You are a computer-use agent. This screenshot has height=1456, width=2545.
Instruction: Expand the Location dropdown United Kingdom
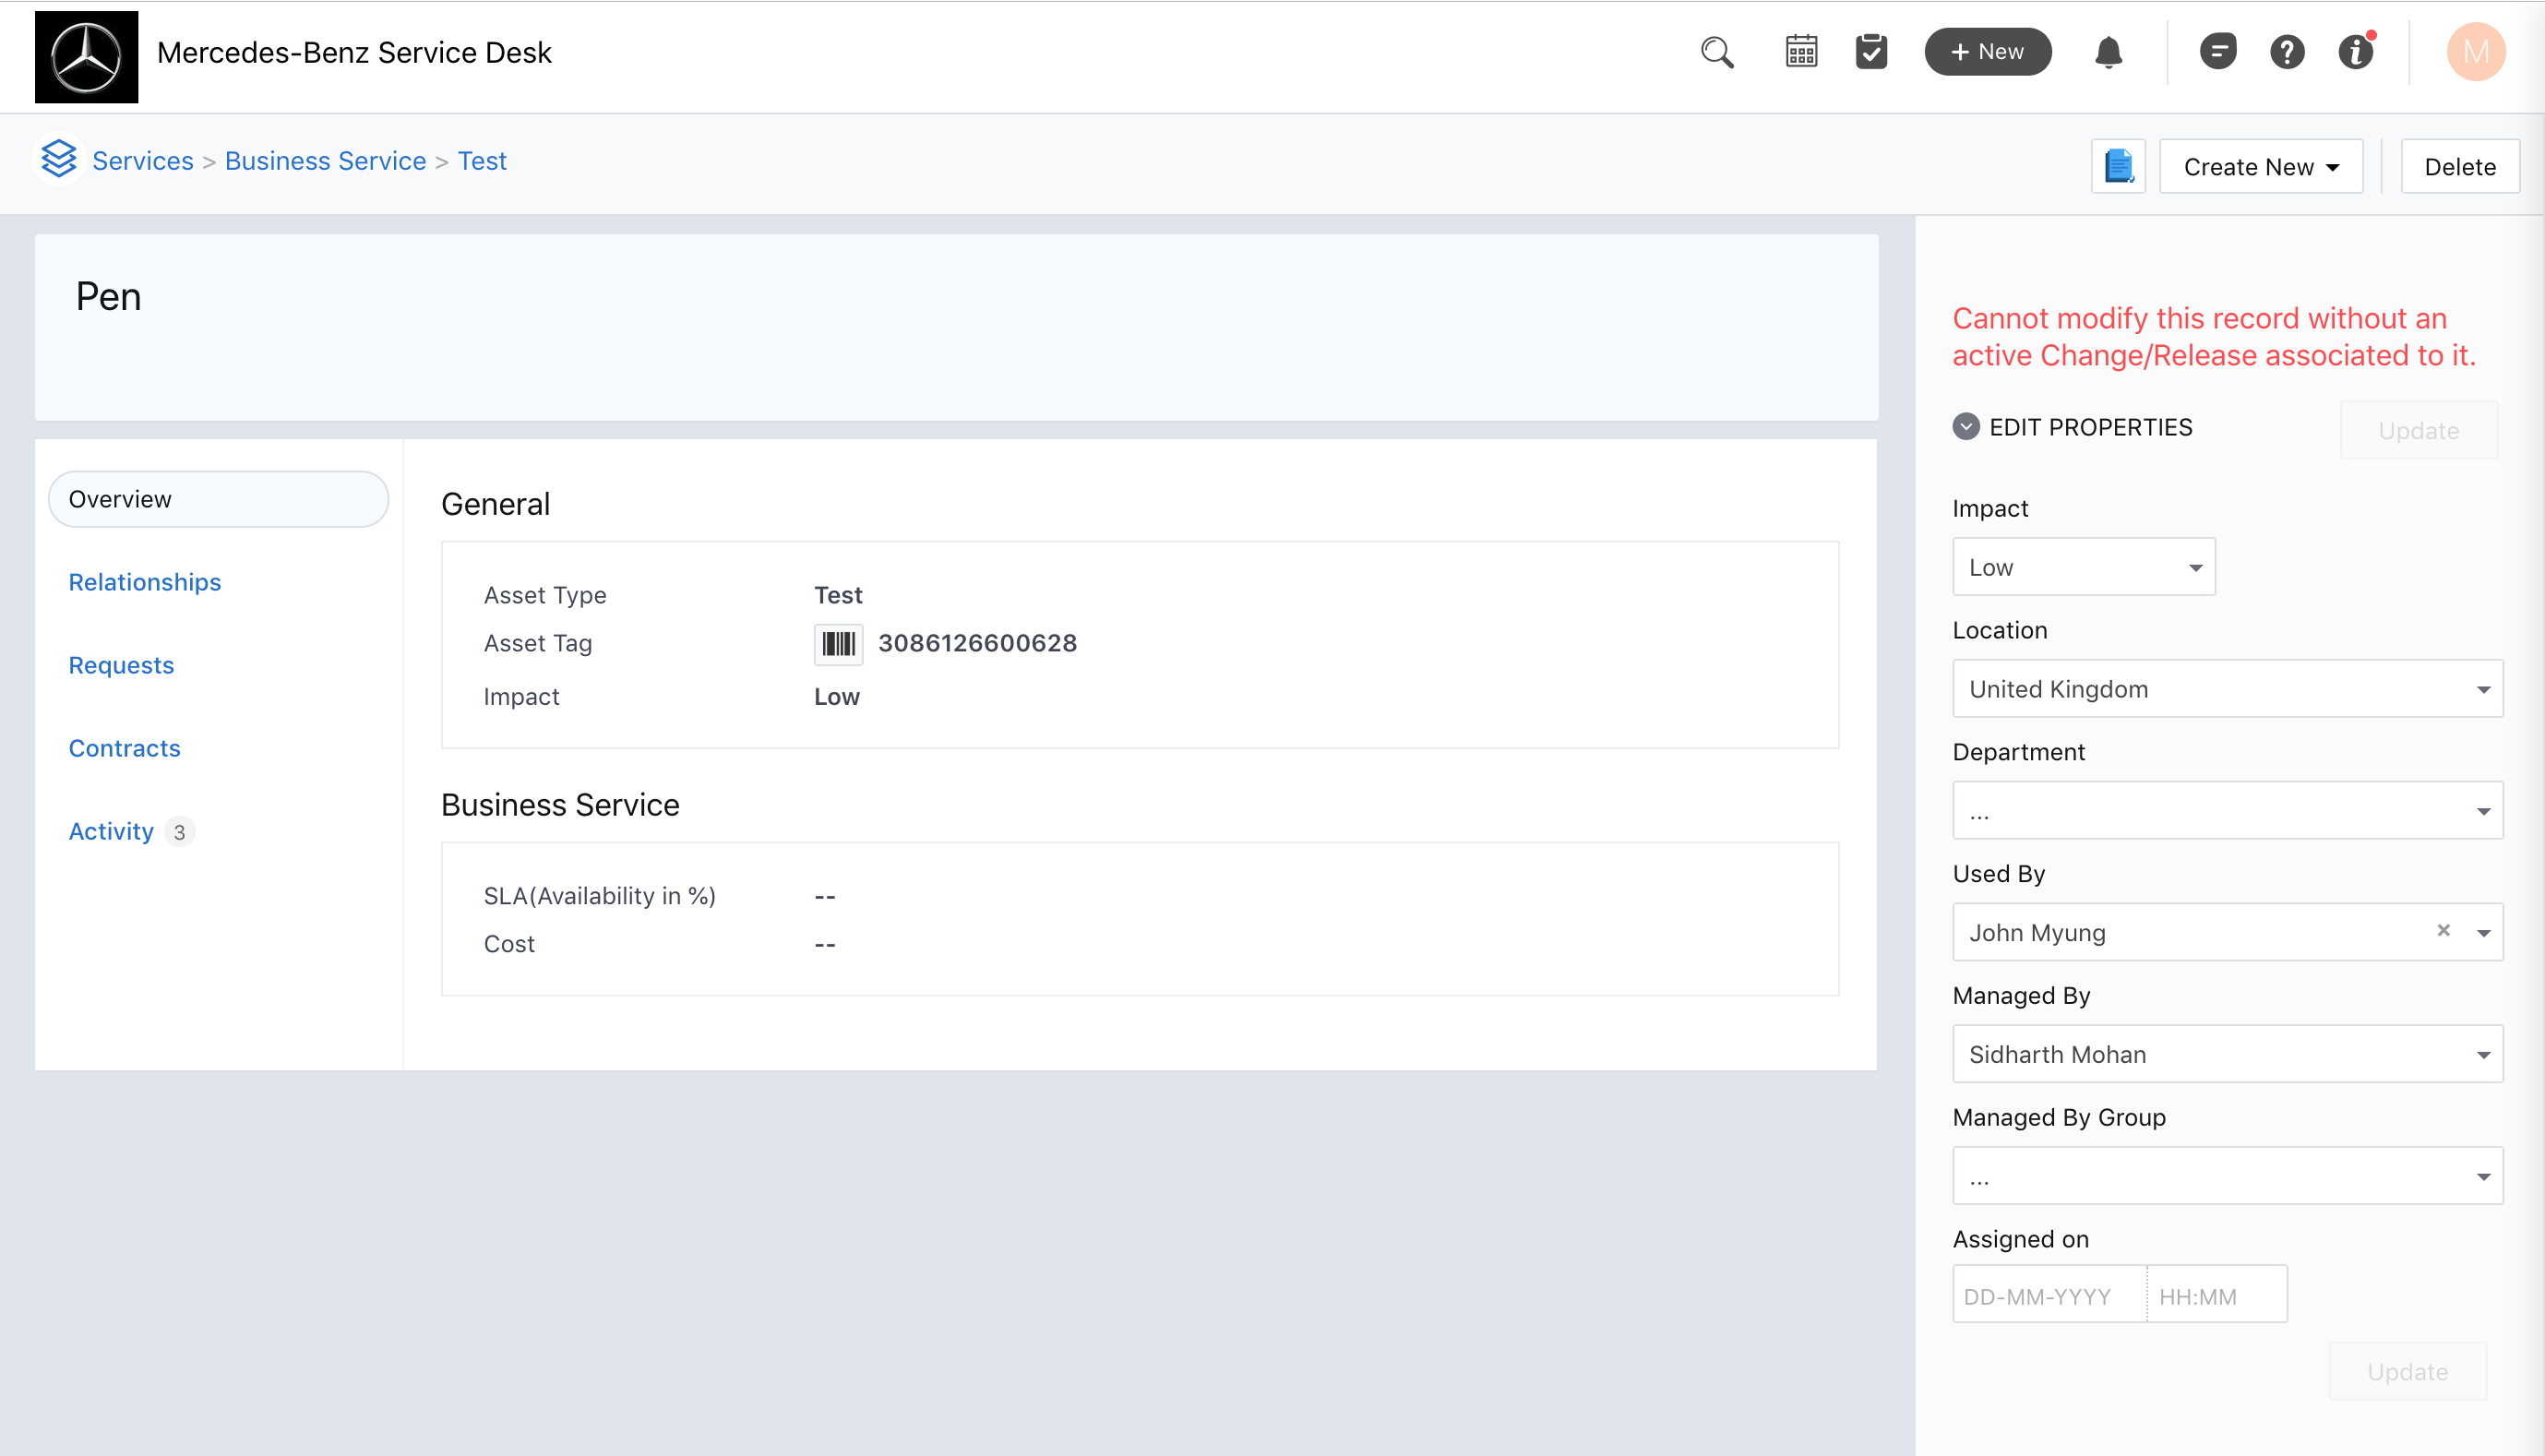point(2227,689)
